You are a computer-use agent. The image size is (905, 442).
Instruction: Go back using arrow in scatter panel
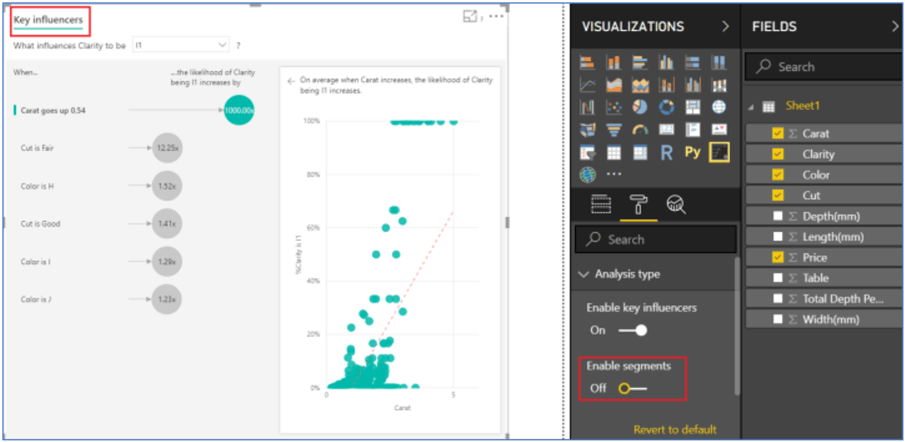click(x=291, y=81)
